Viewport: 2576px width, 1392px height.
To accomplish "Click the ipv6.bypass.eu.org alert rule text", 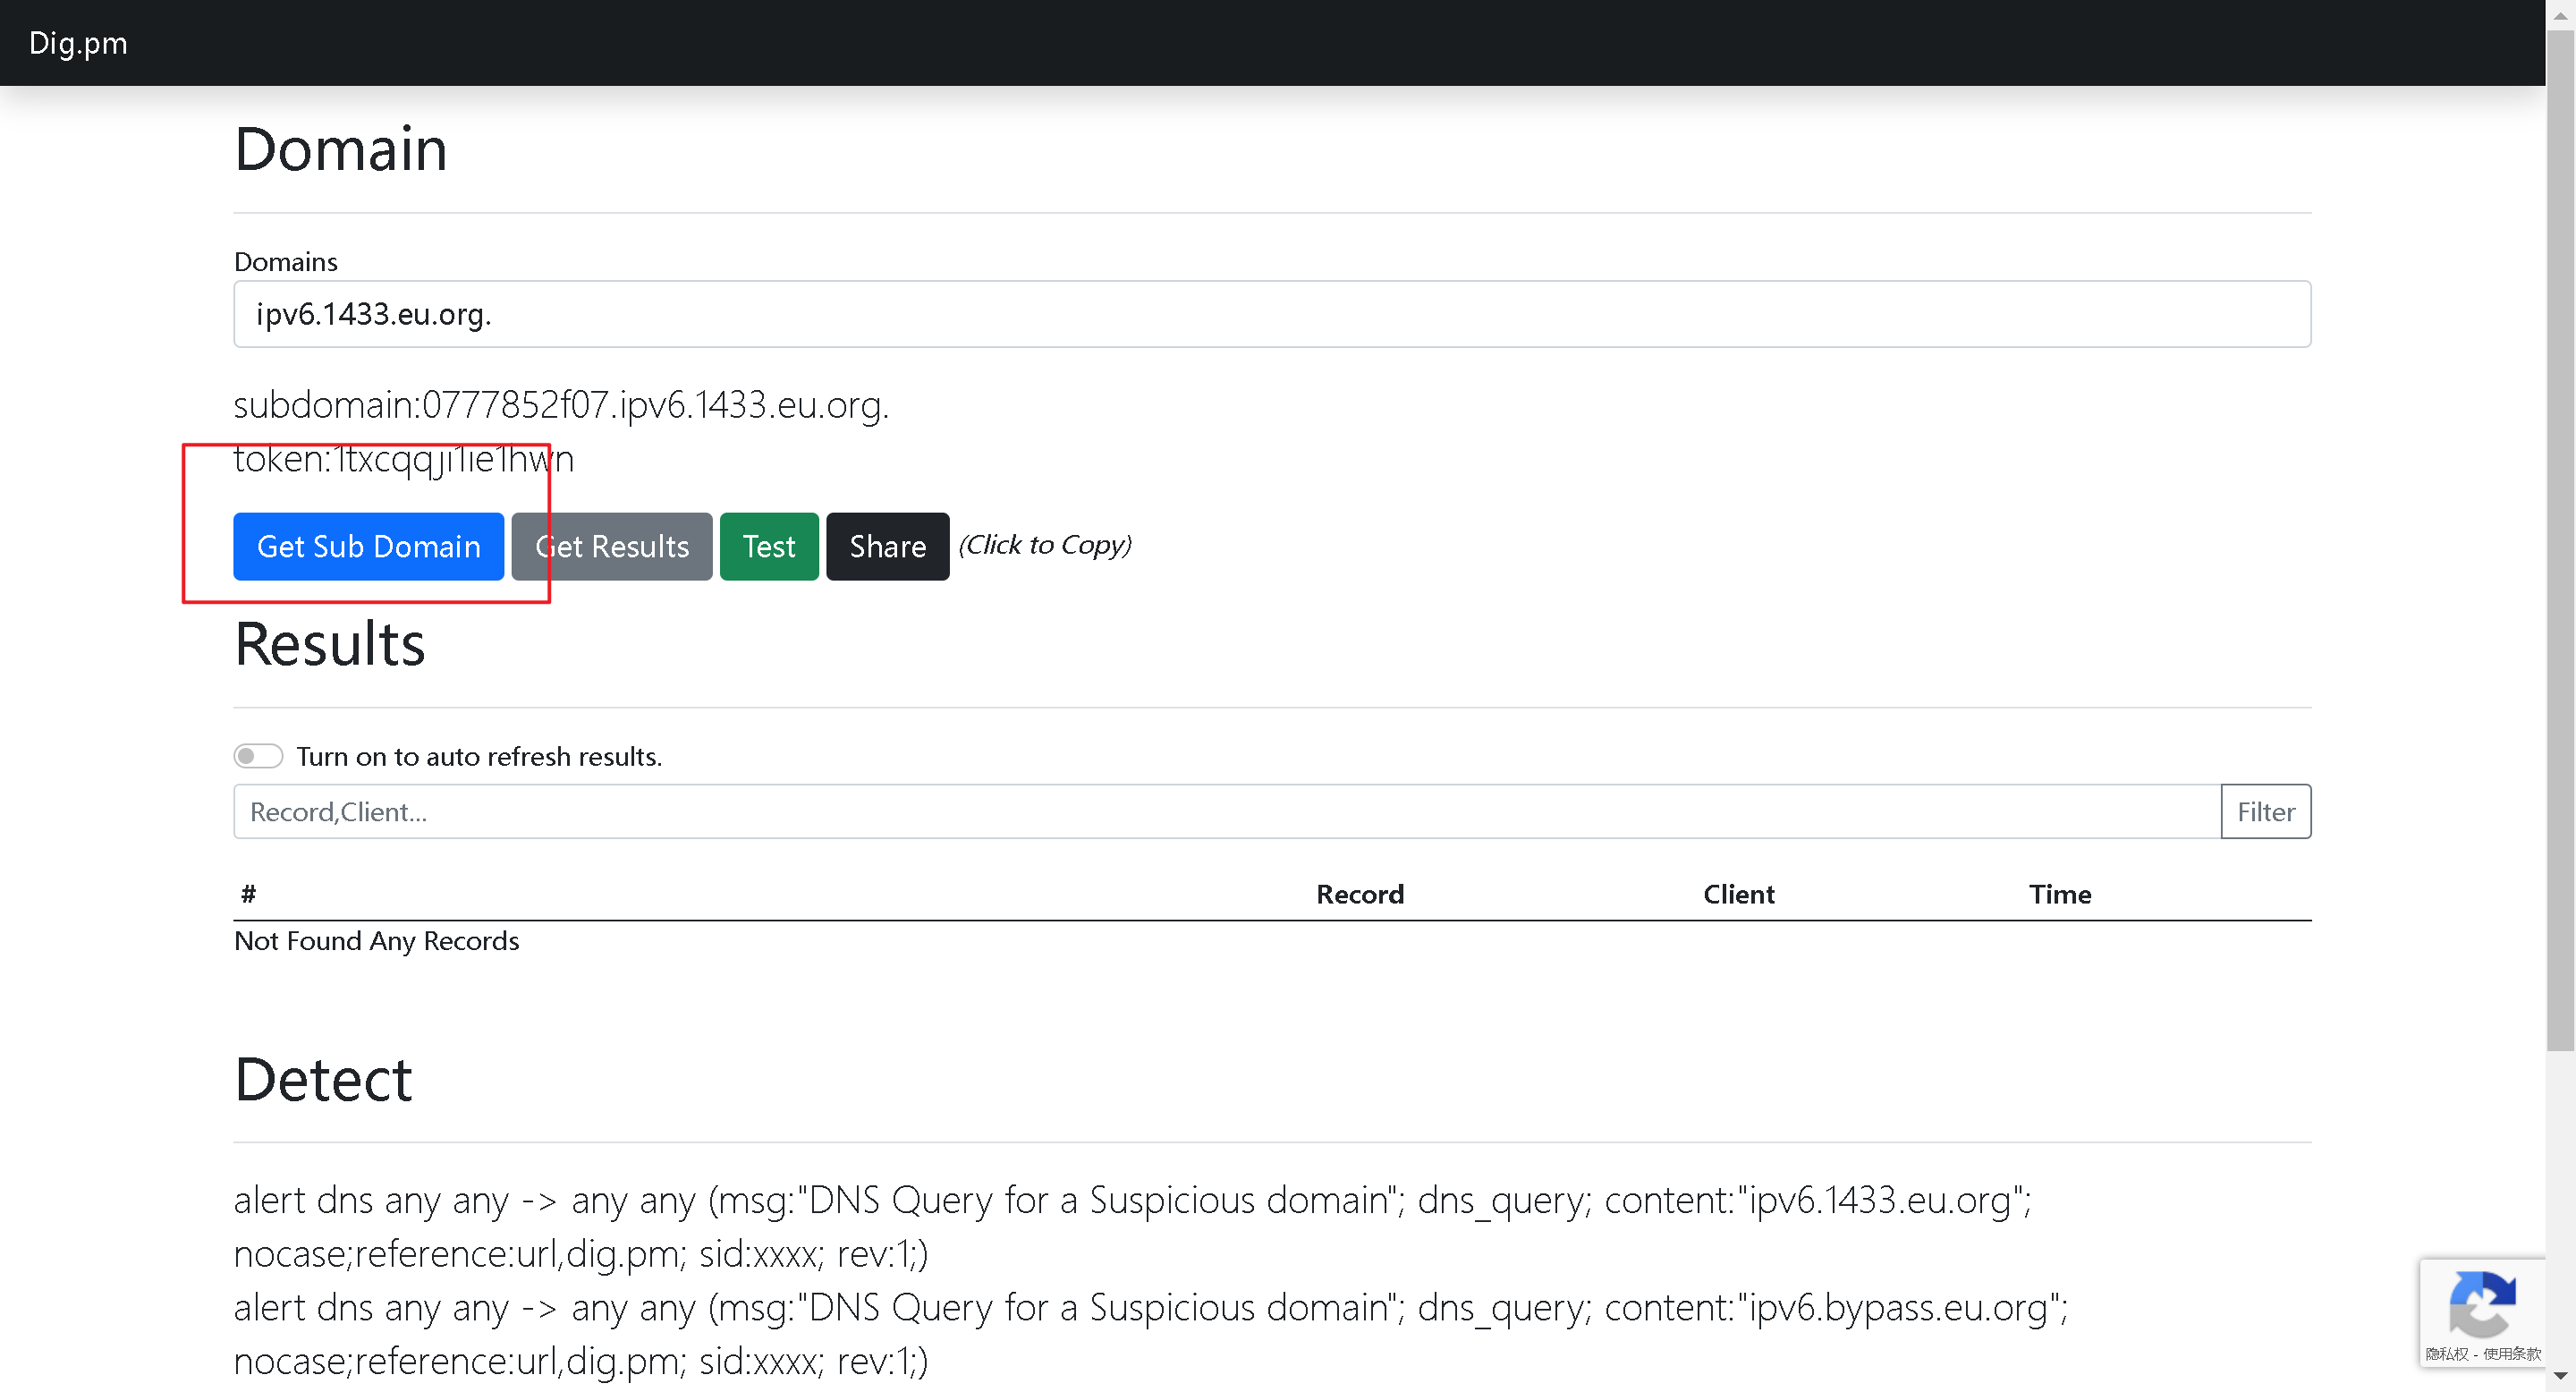I will coord(1151,1334).
